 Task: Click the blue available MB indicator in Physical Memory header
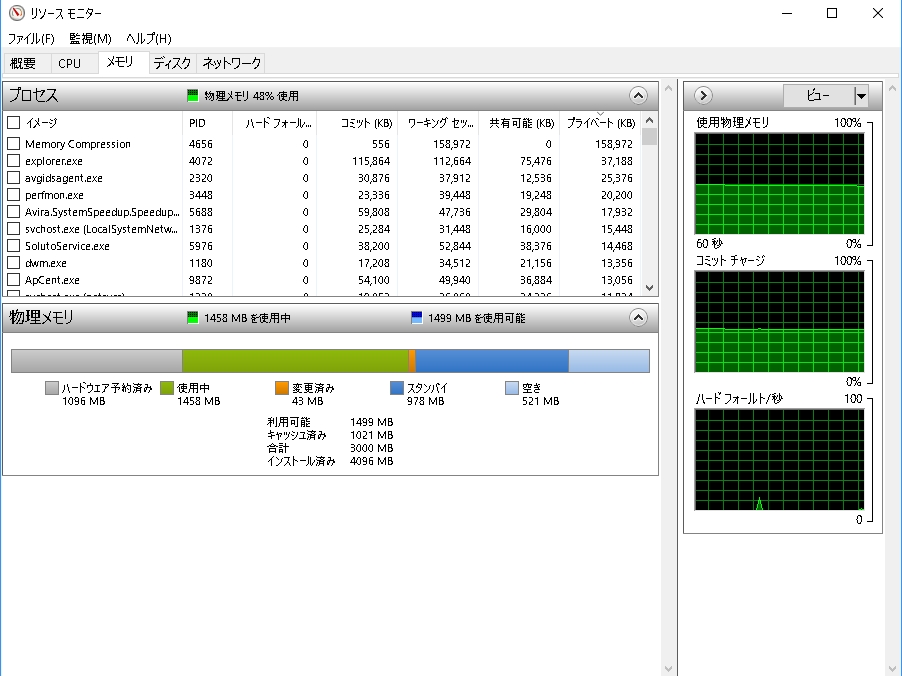coord(417,318)
